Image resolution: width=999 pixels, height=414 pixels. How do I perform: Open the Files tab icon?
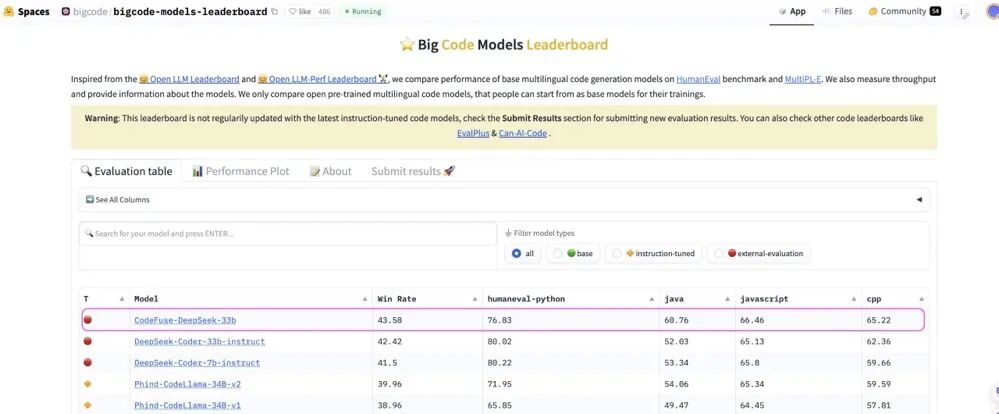826,11
